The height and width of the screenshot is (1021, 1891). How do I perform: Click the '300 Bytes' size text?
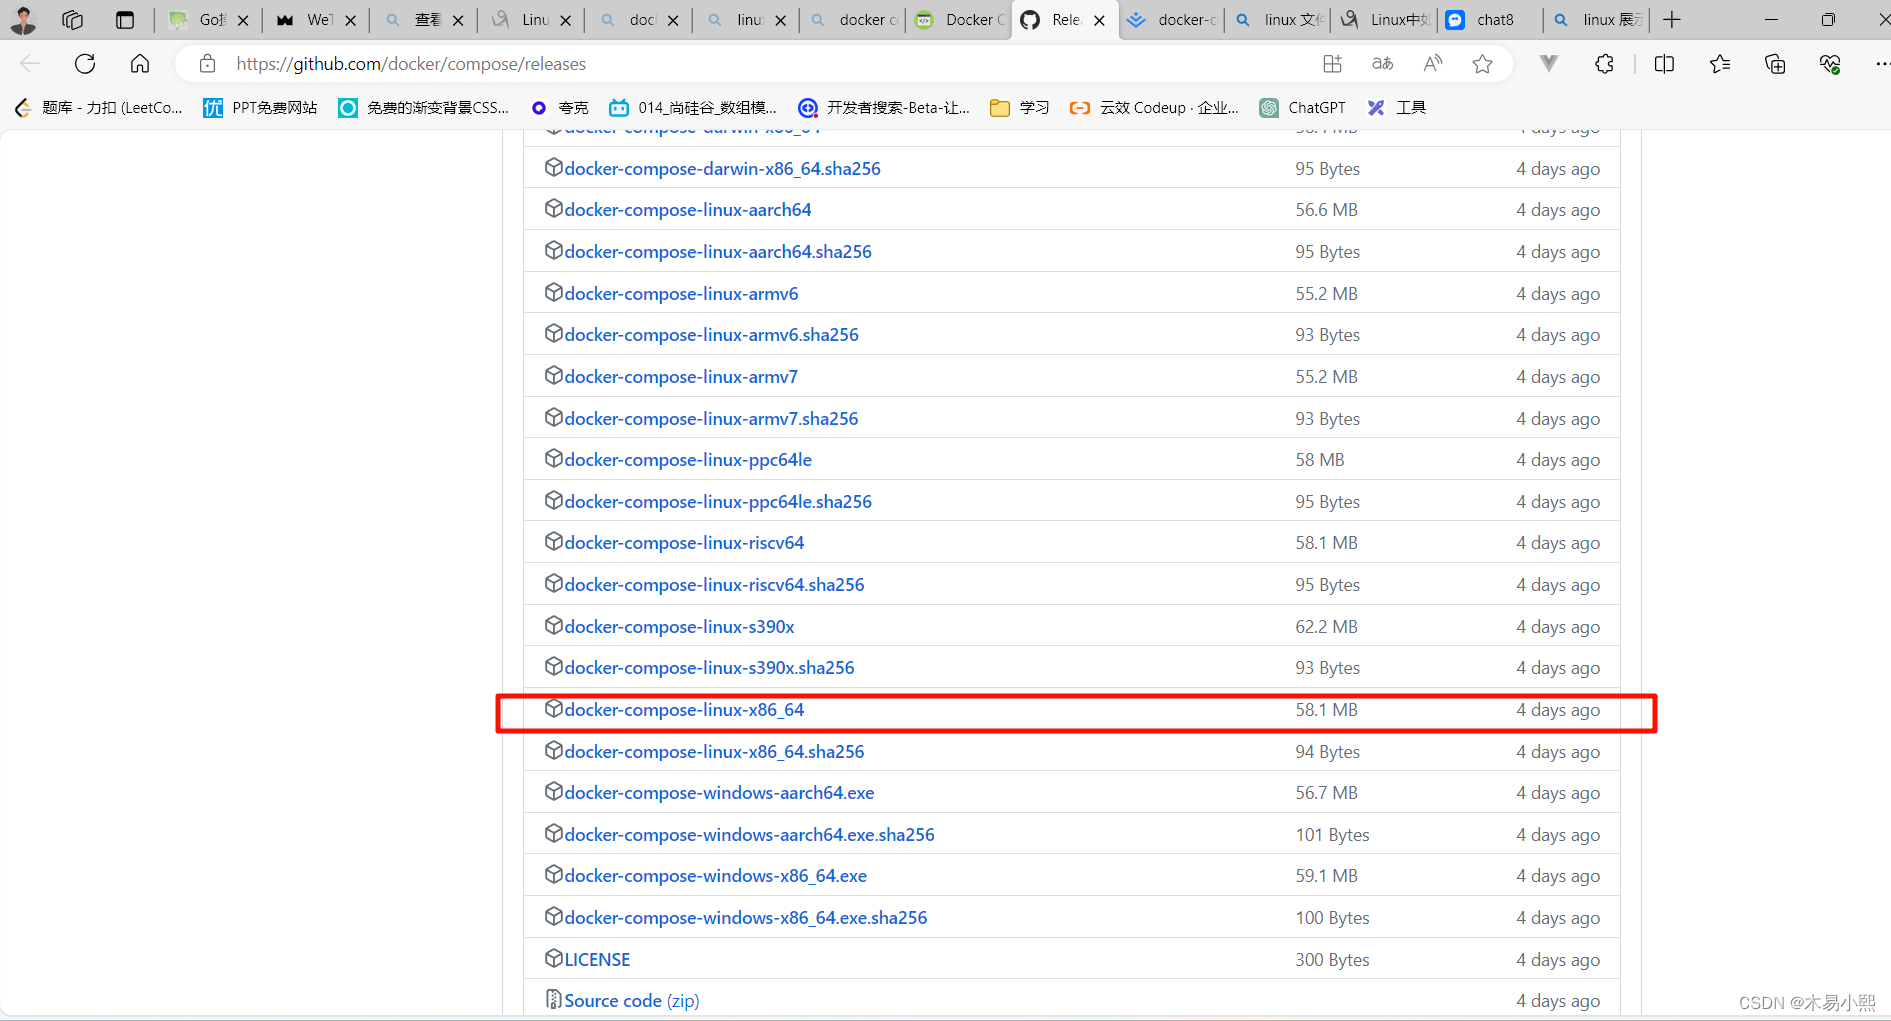pos(1332,960)
